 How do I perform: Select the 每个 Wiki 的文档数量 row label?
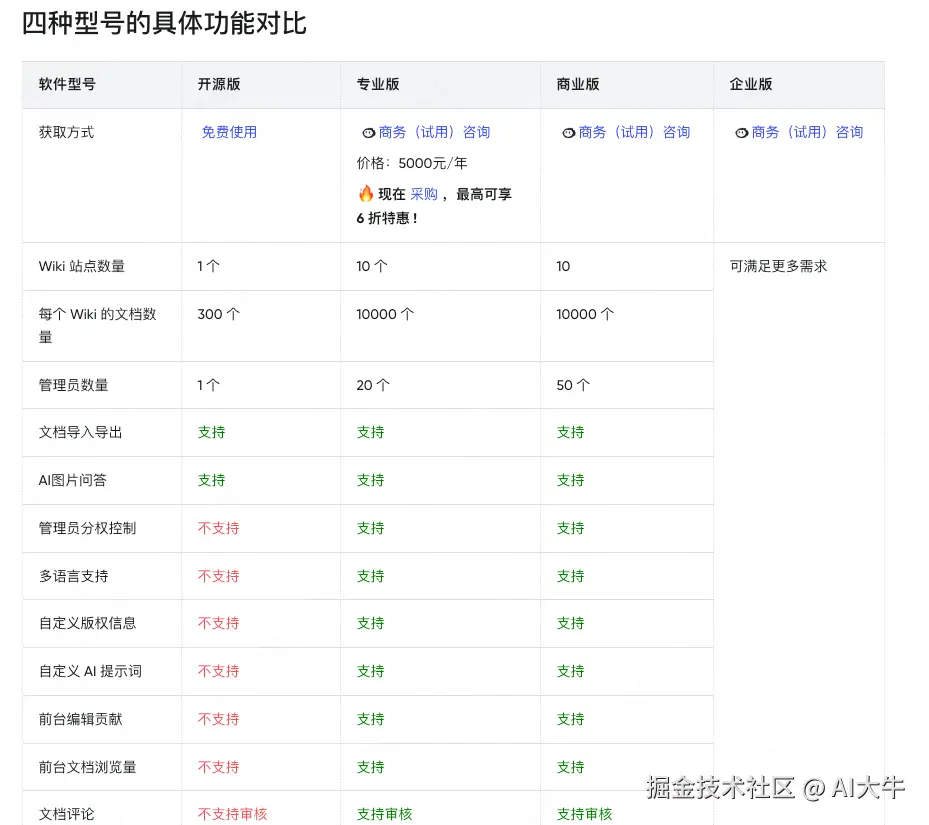pos(97,325)
